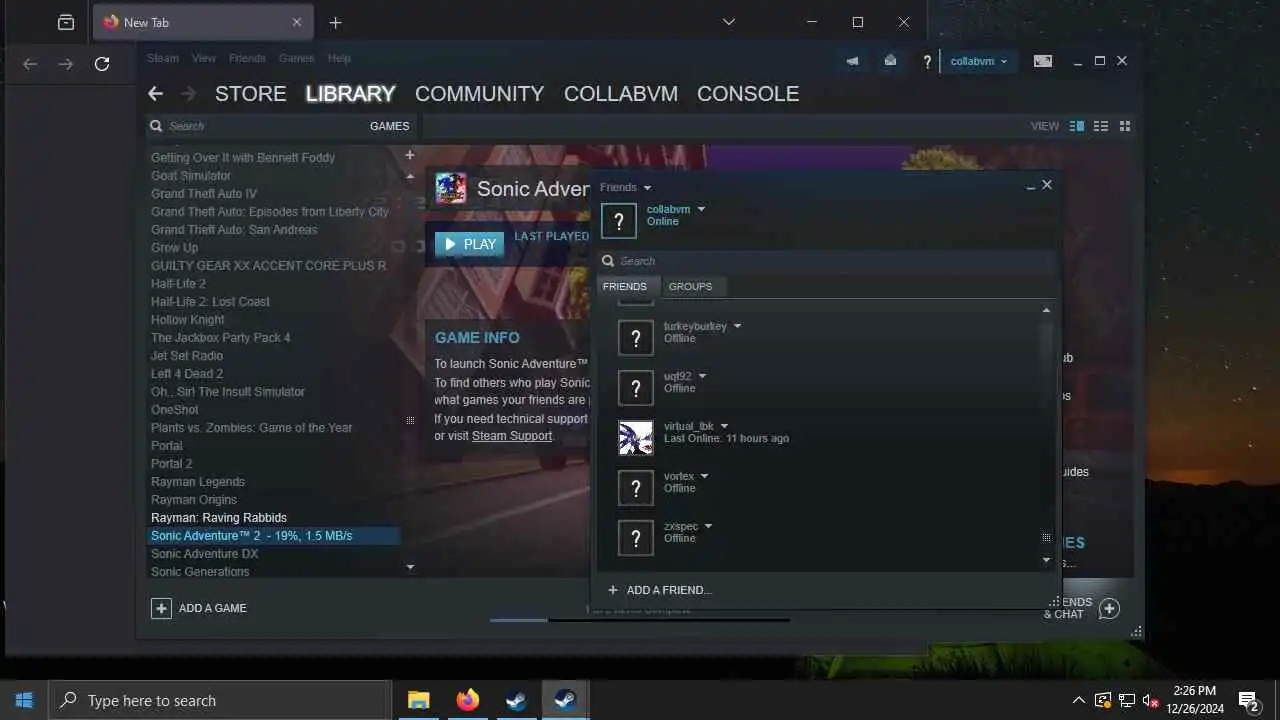Click the Add a Game plus icon
The width and height of the screenshot is (1280, 720).
click(x=161, y=608)
